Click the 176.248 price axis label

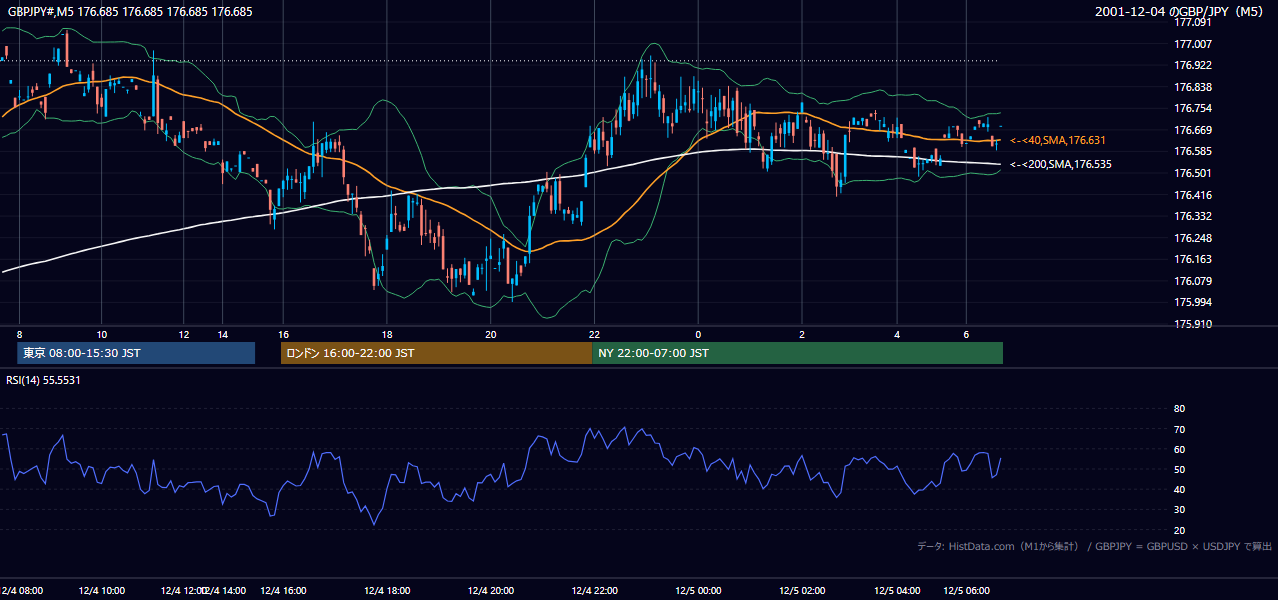click(x=1192, y=238)
